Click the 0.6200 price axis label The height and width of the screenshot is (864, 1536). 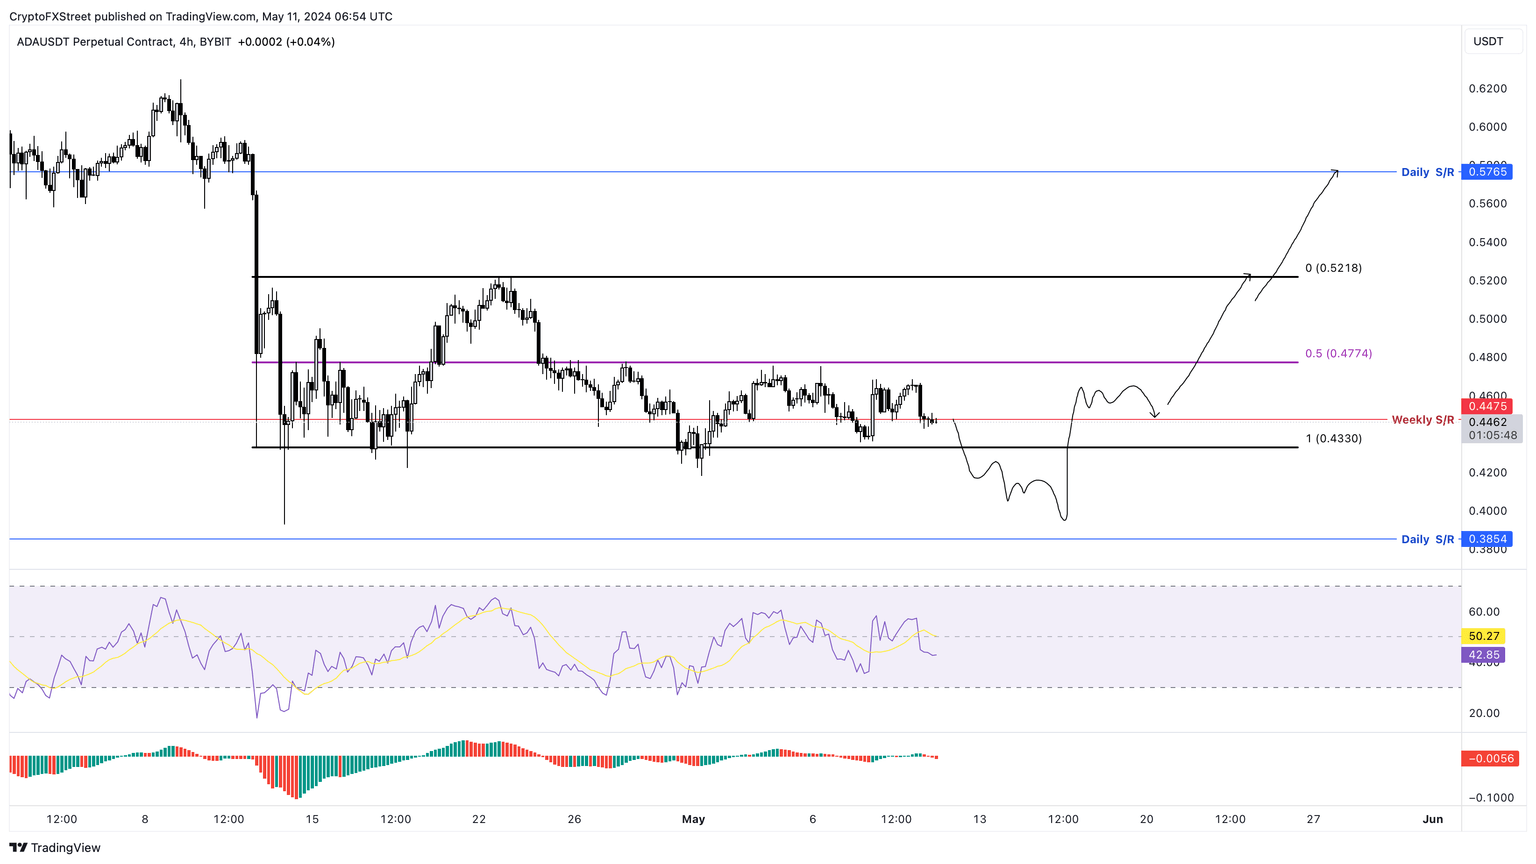point(1487,89)
